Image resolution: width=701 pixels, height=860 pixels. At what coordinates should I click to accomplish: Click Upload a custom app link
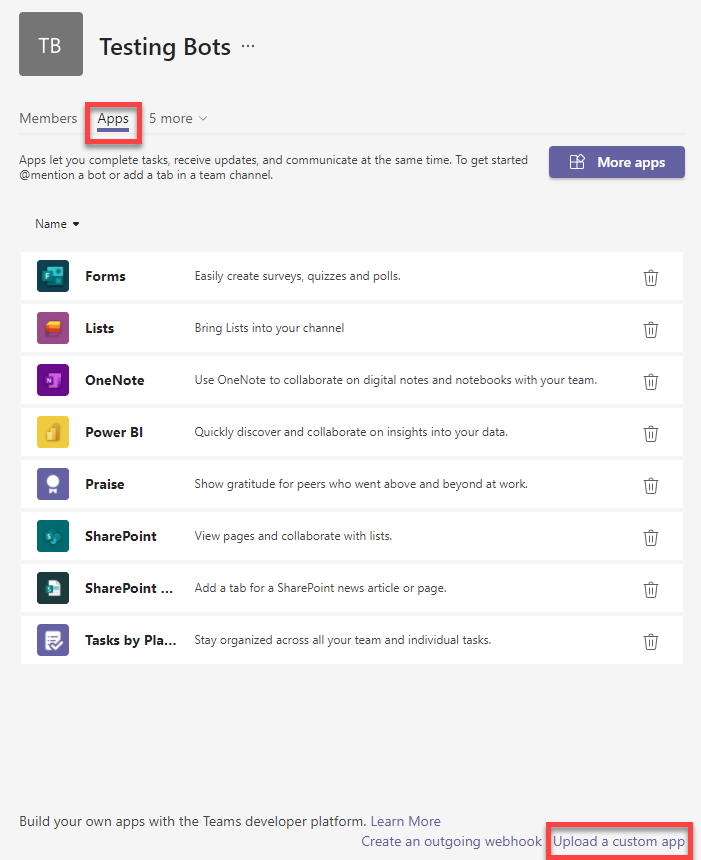(x=619, y=841)
